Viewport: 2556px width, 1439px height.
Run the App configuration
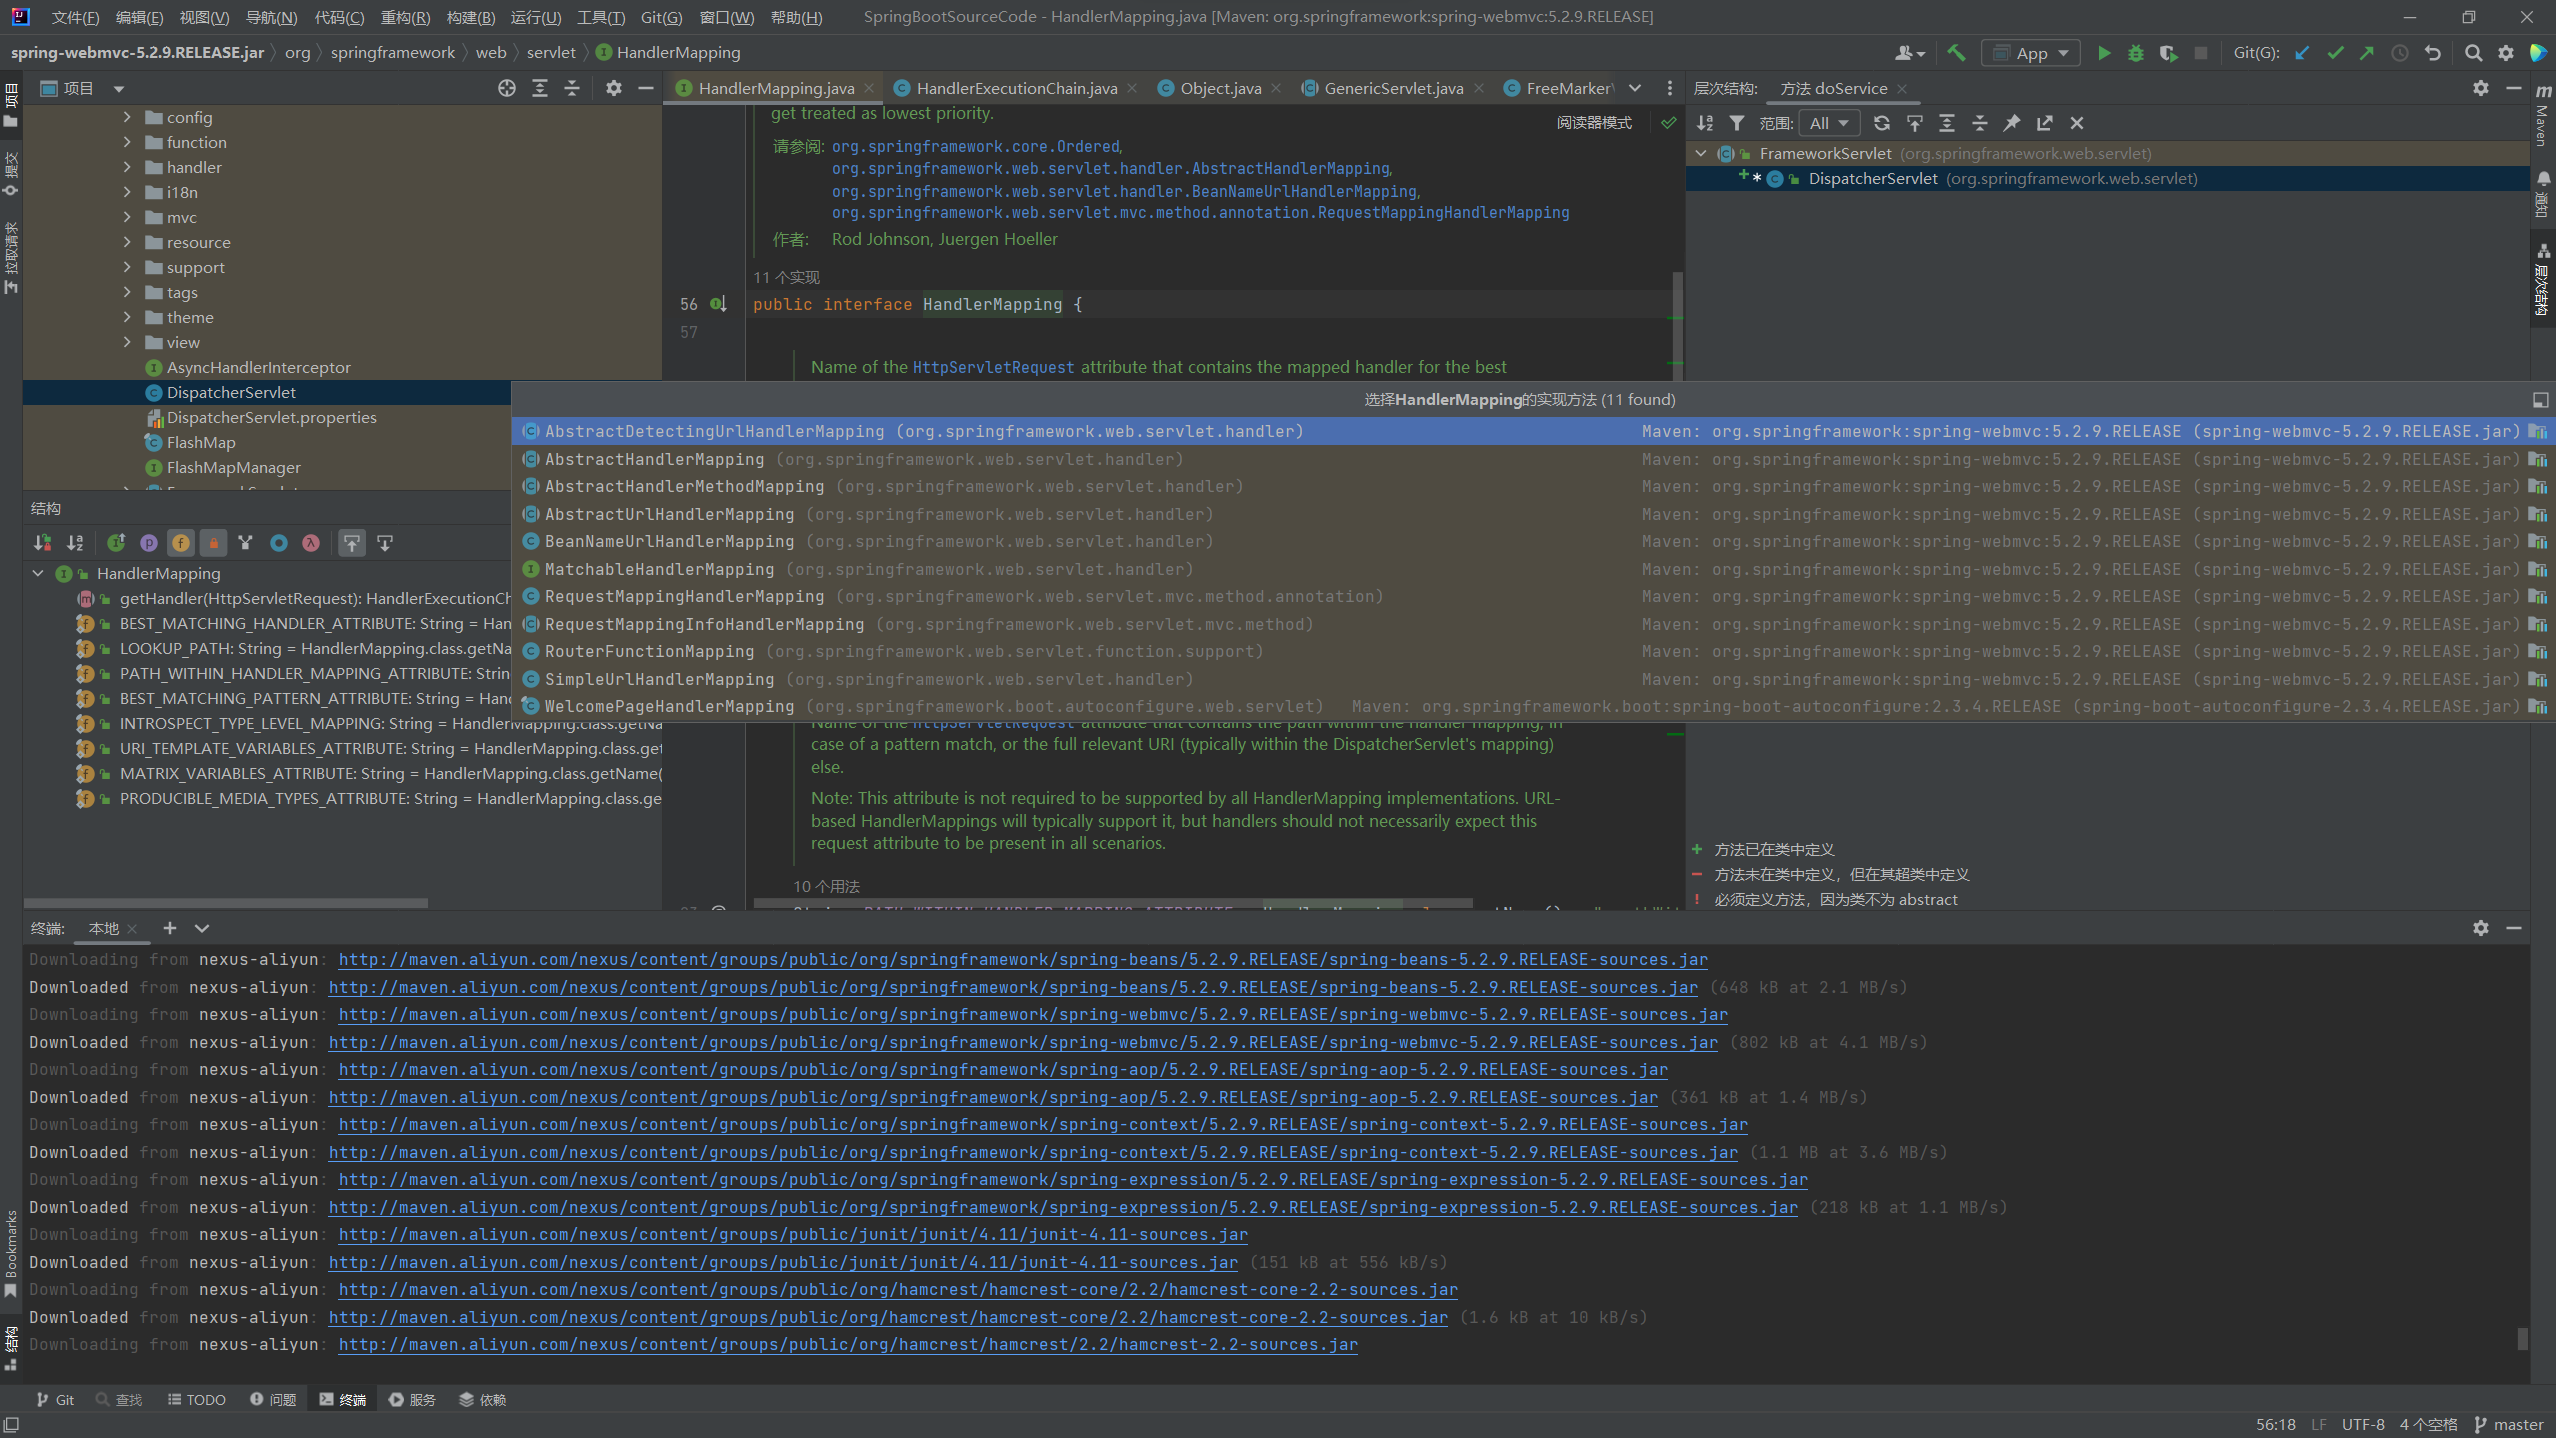[x=2104, y=53]
